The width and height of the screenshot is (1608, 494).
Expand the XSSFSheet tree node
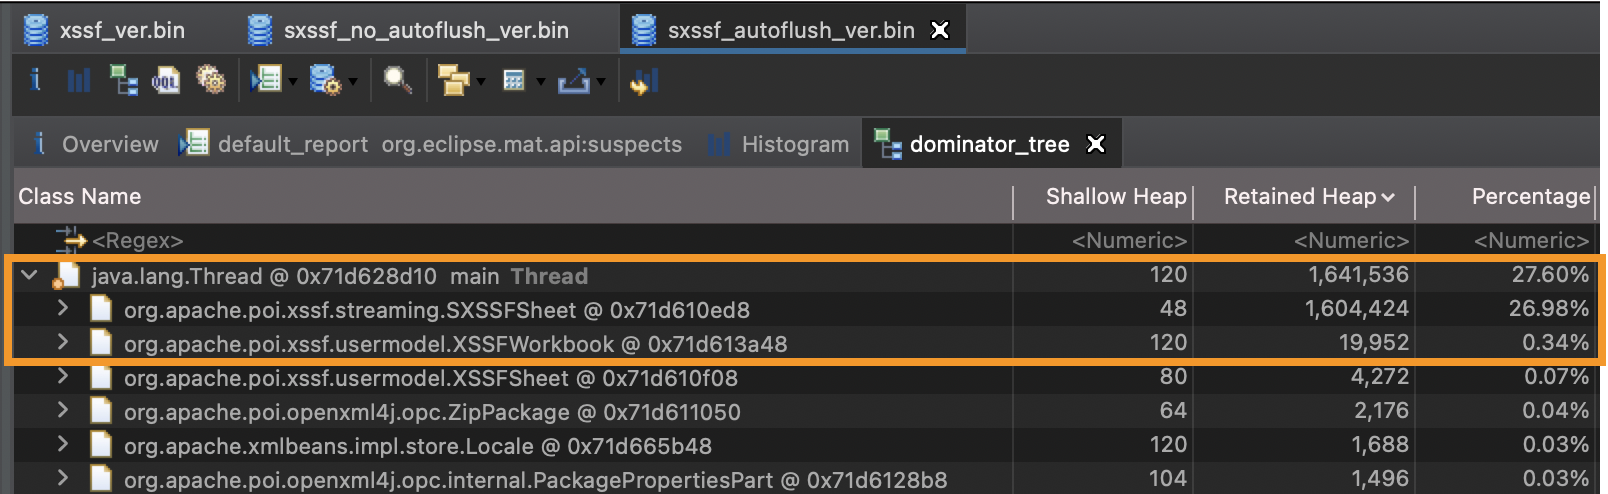pyautogui.click(x=63, y=376)
